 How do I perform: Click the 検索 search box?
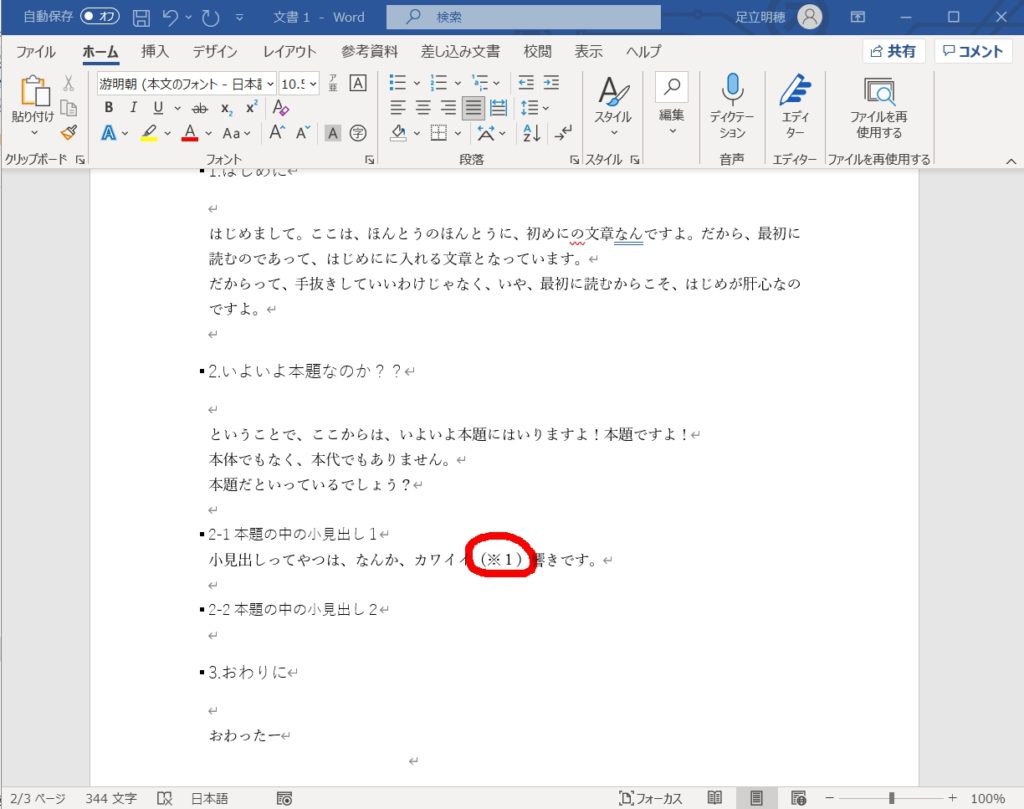pos(518,17)
